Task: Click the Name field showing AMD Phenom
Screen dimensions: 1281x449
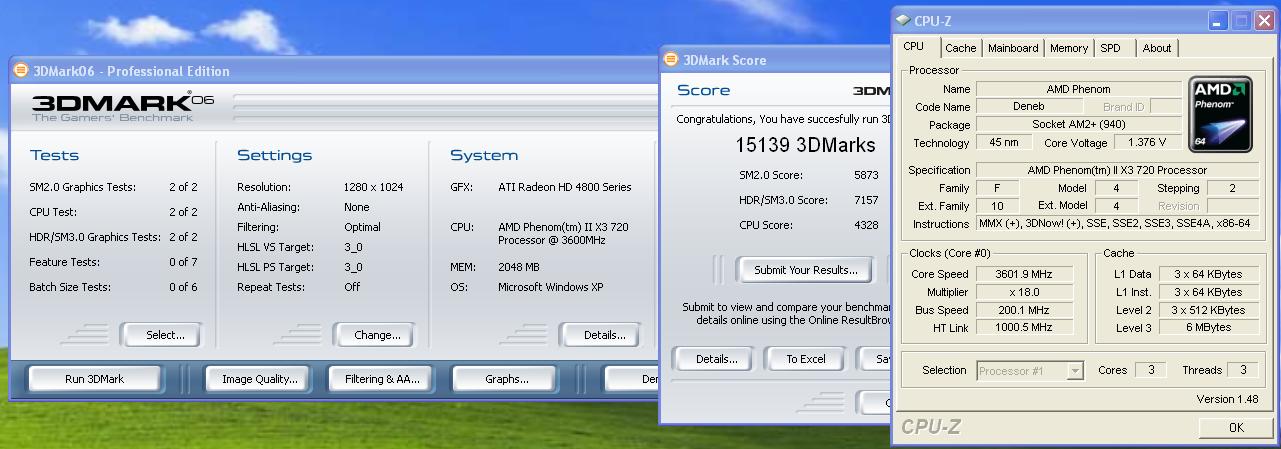Action: 1078,89
